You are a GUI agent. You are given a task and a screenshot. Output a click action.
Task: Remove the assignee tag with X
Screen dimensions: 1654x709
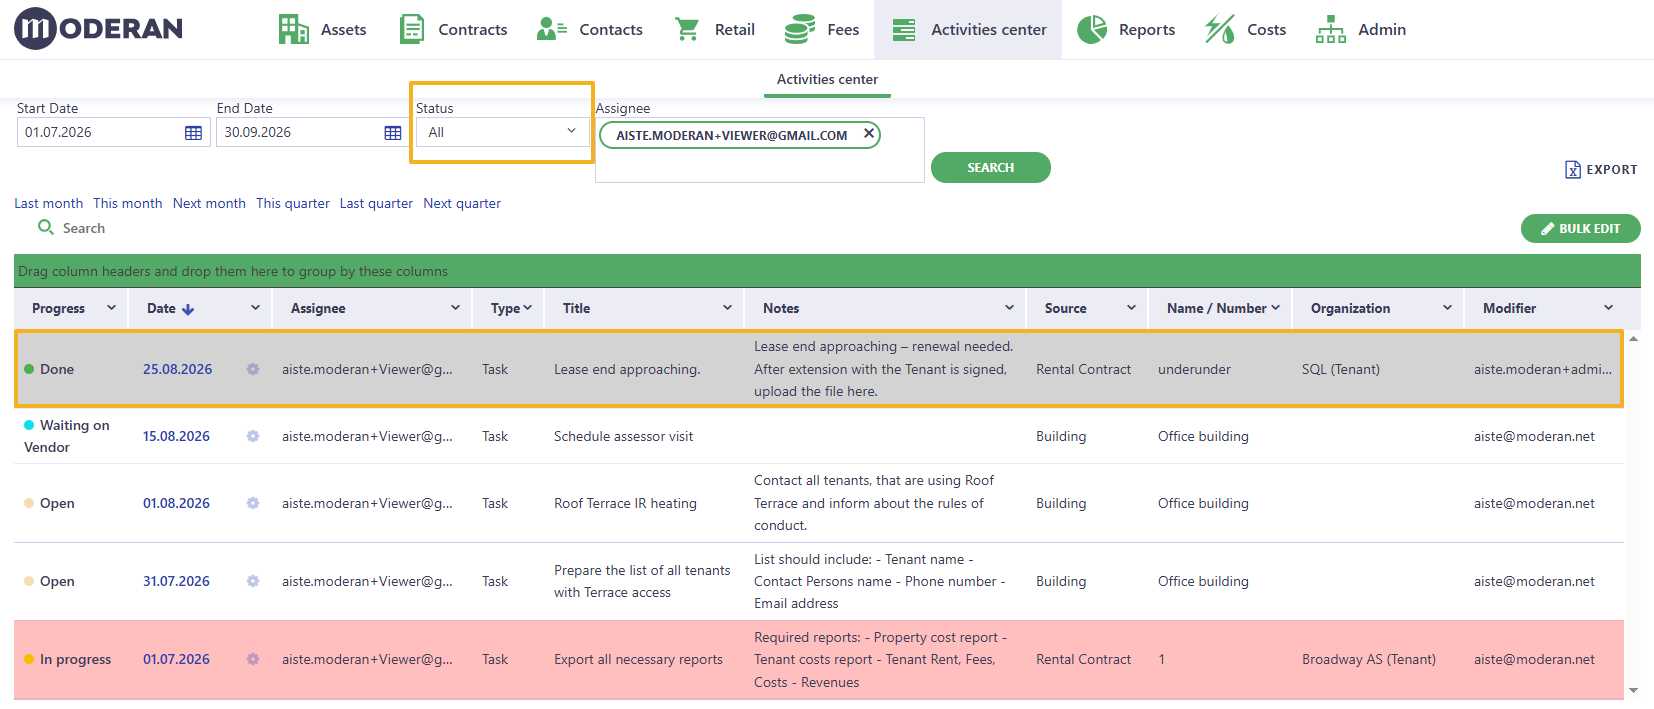(x=868, y=133)
